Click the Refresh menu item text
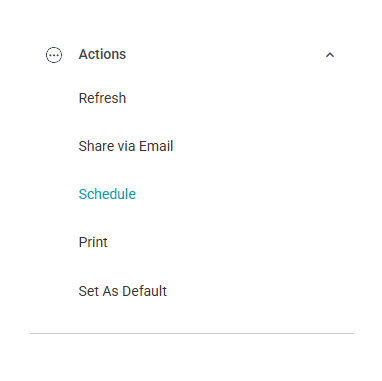Image resolution: width=382 pixels, height=381 pixels. click(x=102, y=98)
